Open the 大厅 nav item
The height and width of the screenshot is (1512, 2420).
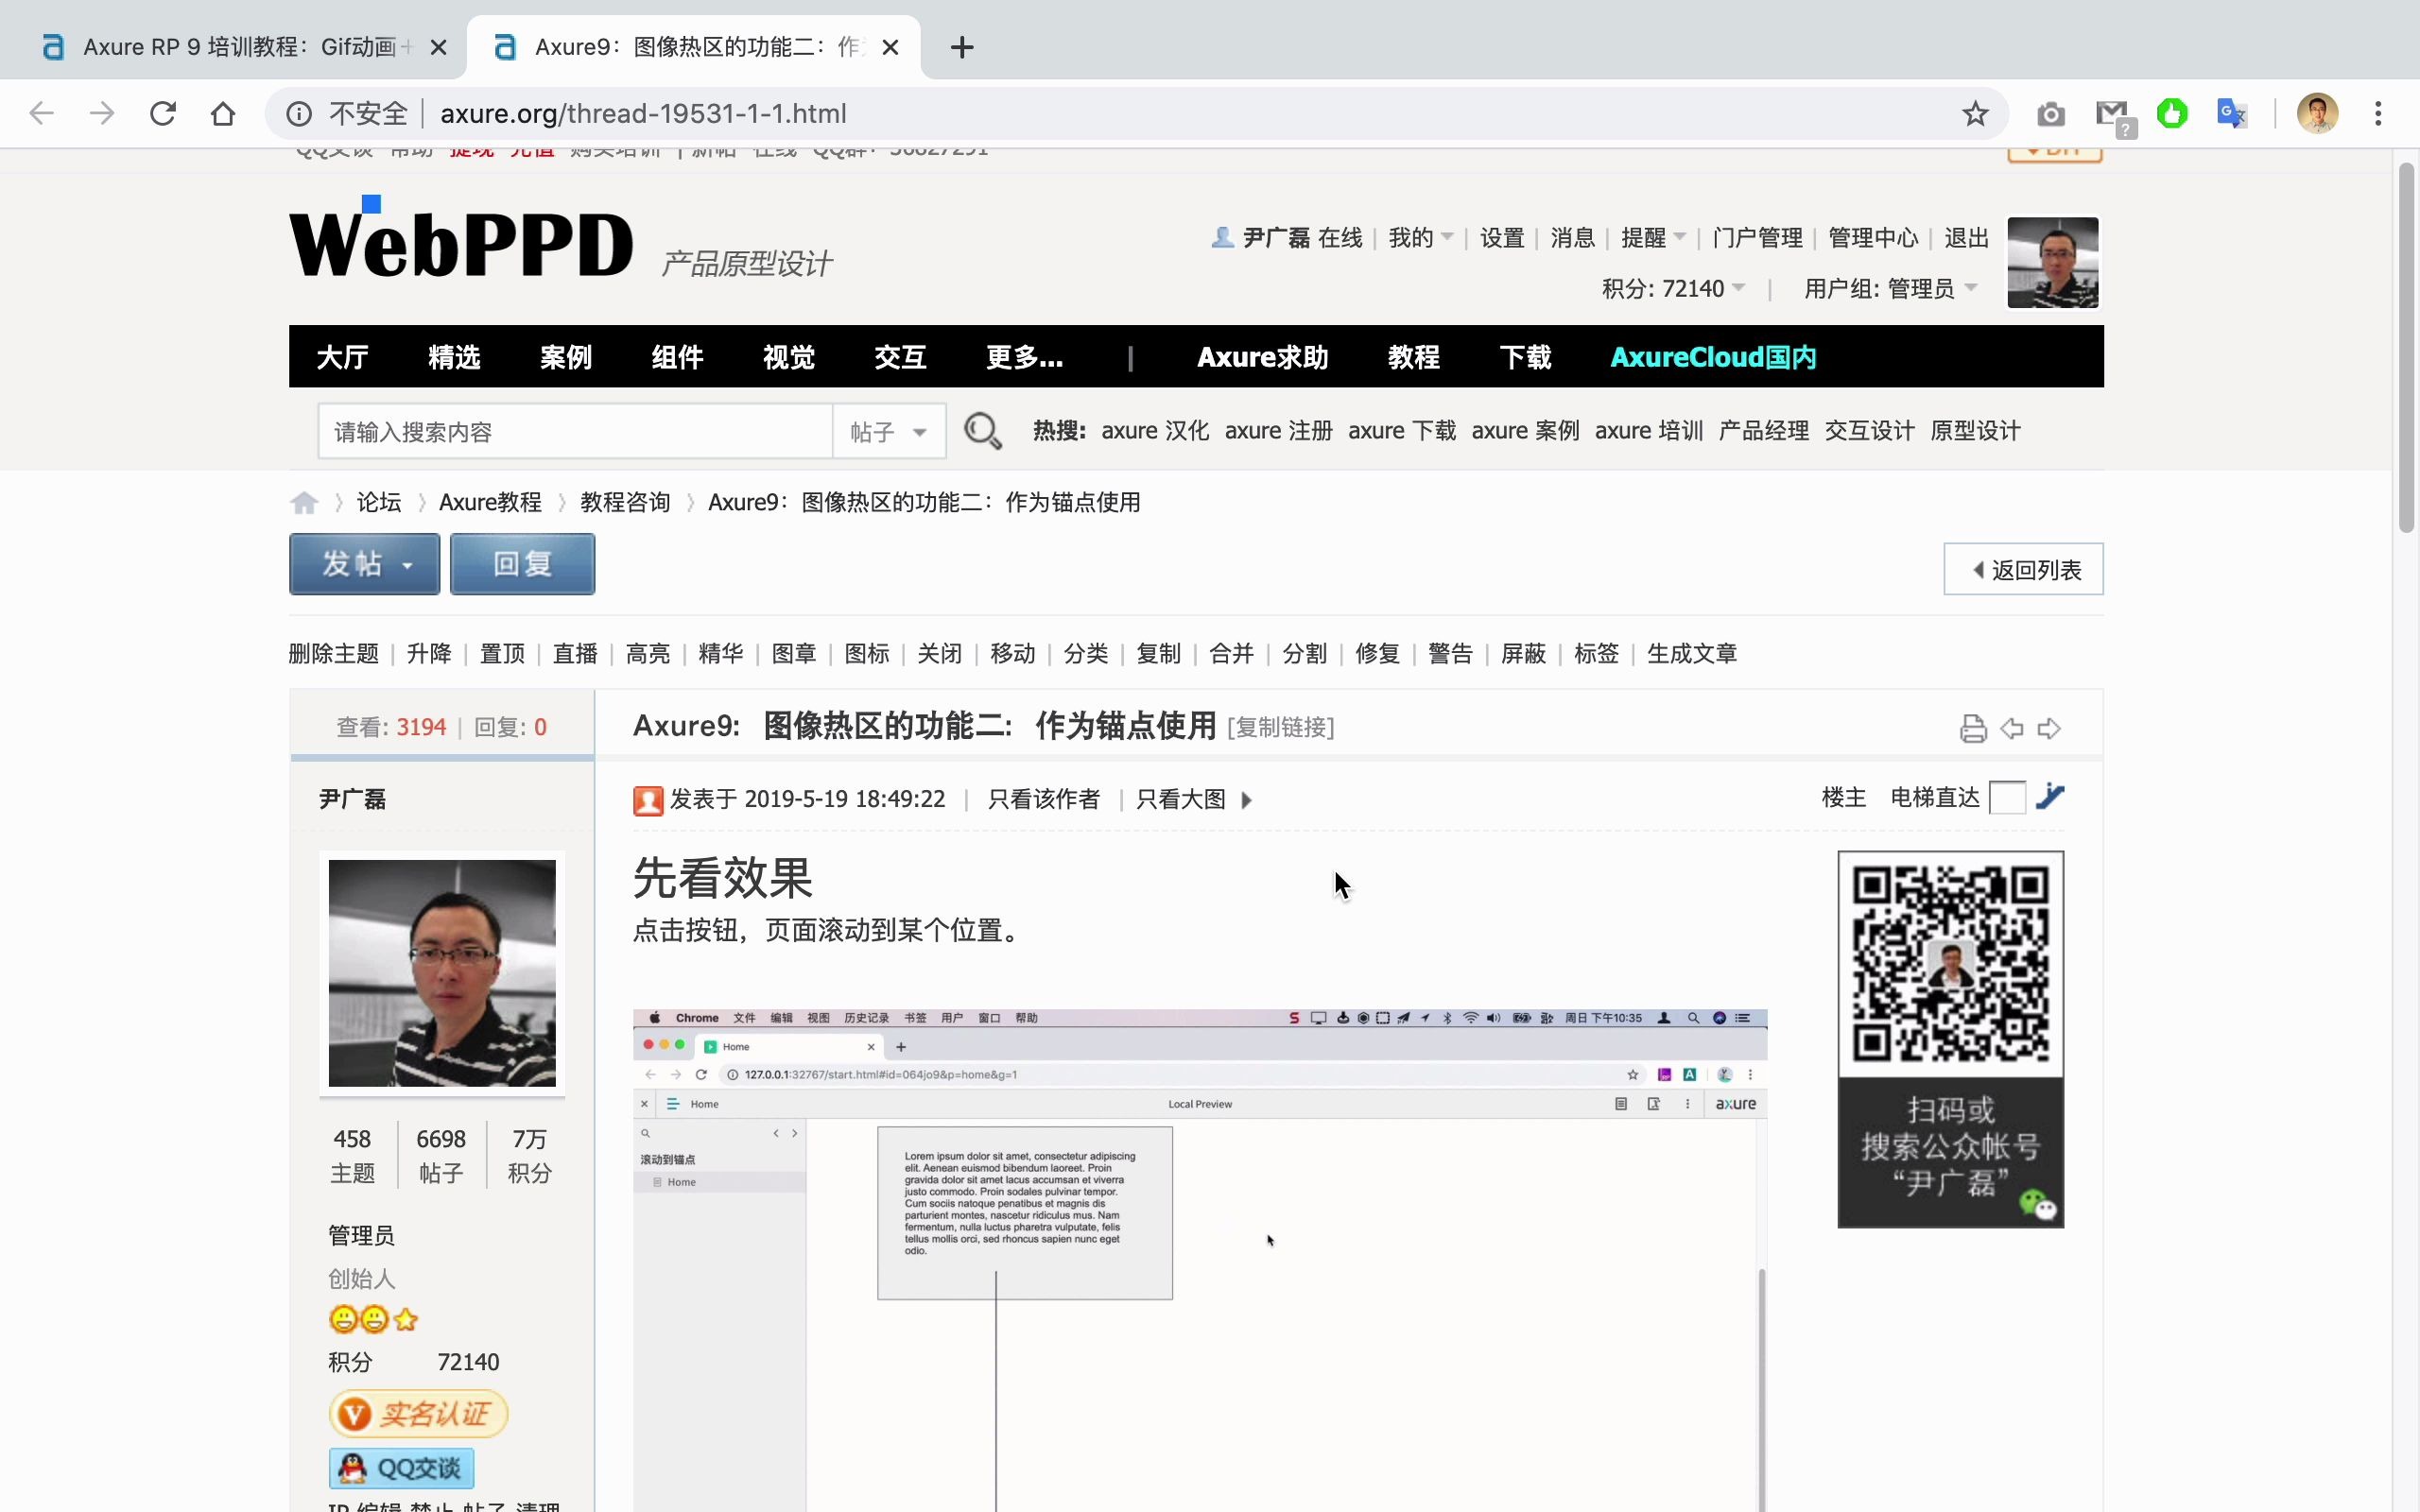click(x=342, y=357)
